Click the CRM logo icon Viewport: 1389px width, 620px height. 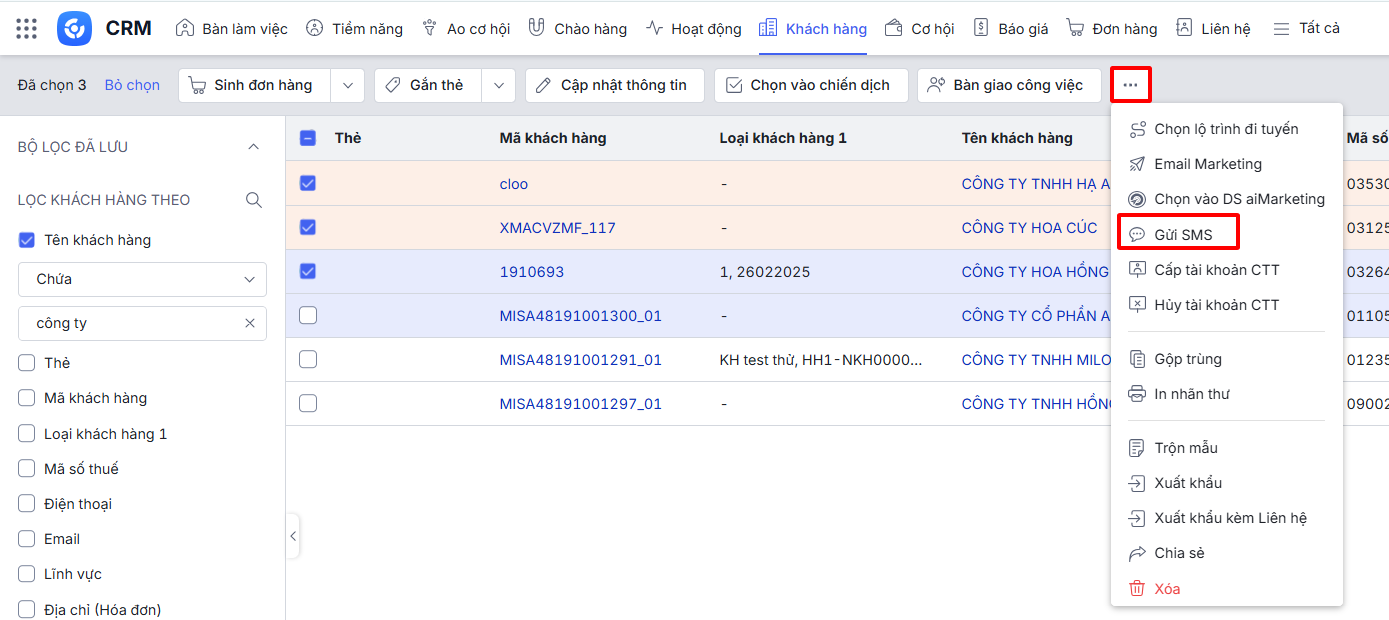pos(75,29)
